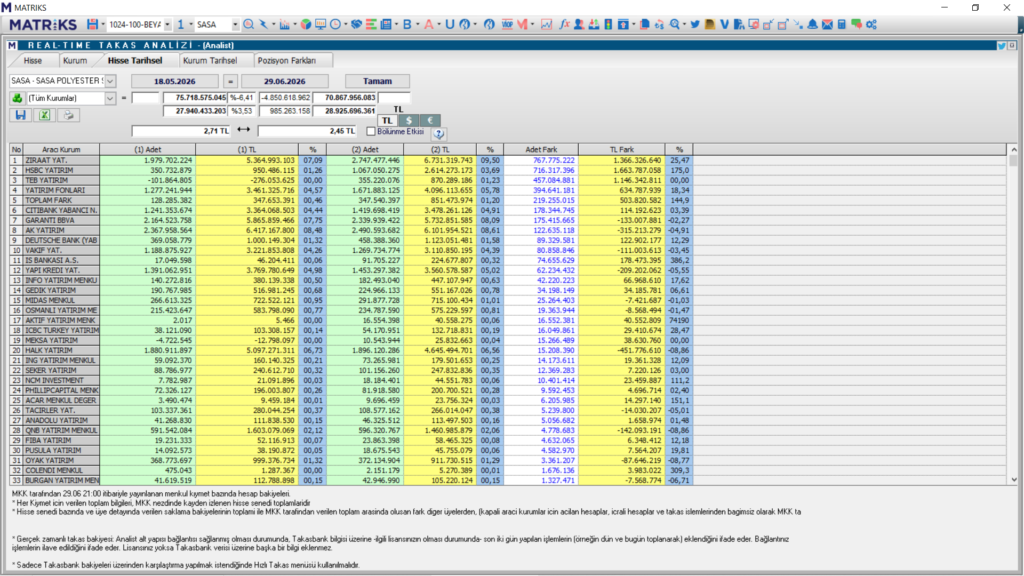Click the blue U toolbar icon

coord(449,24)
